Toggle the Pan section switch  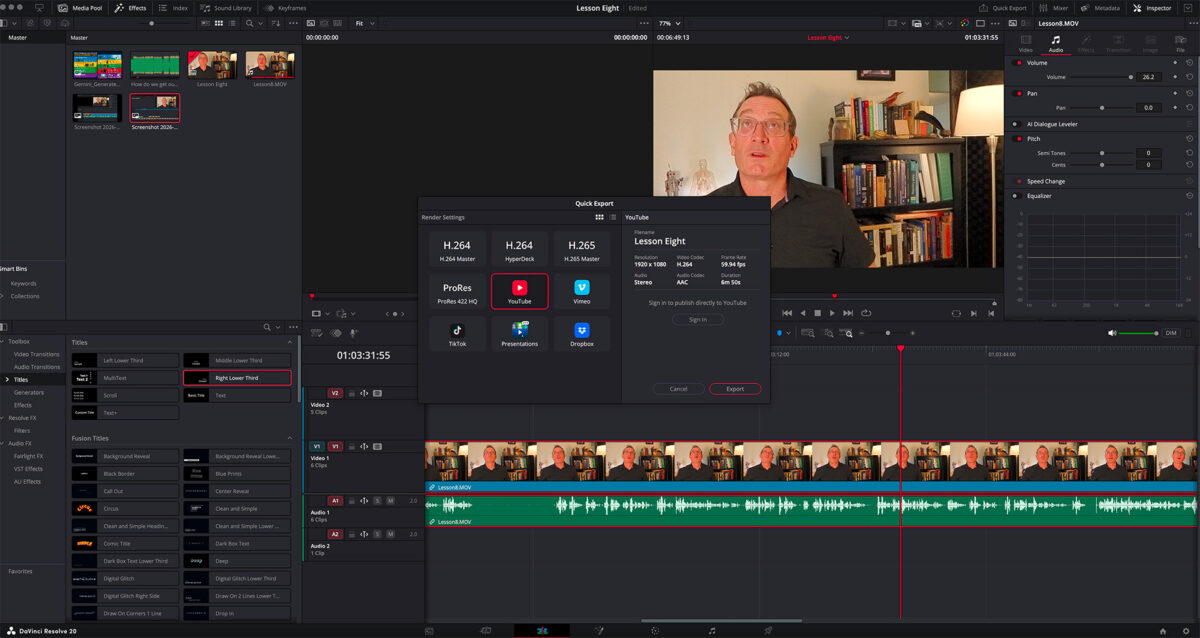pos(1018,93)
